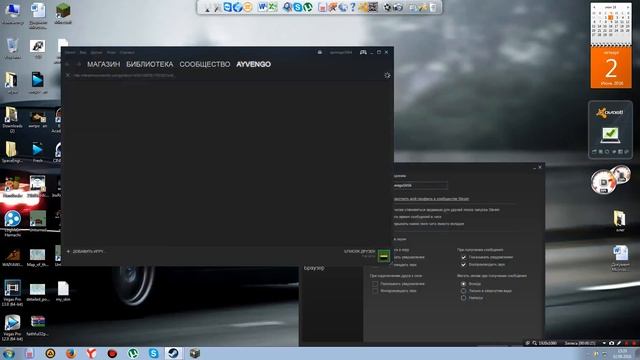Go forward in the Steam browser
The height and width of the screenshot is (360, 640).
(78, 64)
